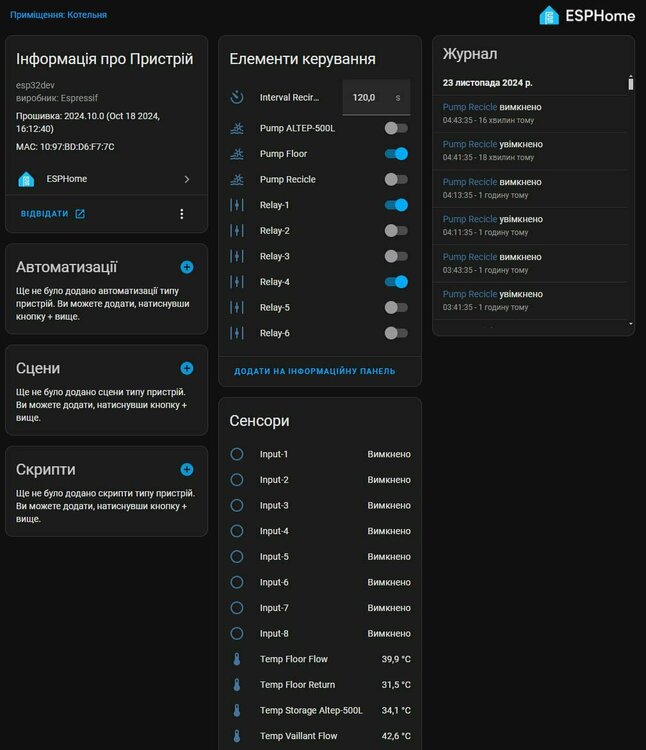Enable the Pump Recicle toggle
646x750 pixels.
click(396, 179)
